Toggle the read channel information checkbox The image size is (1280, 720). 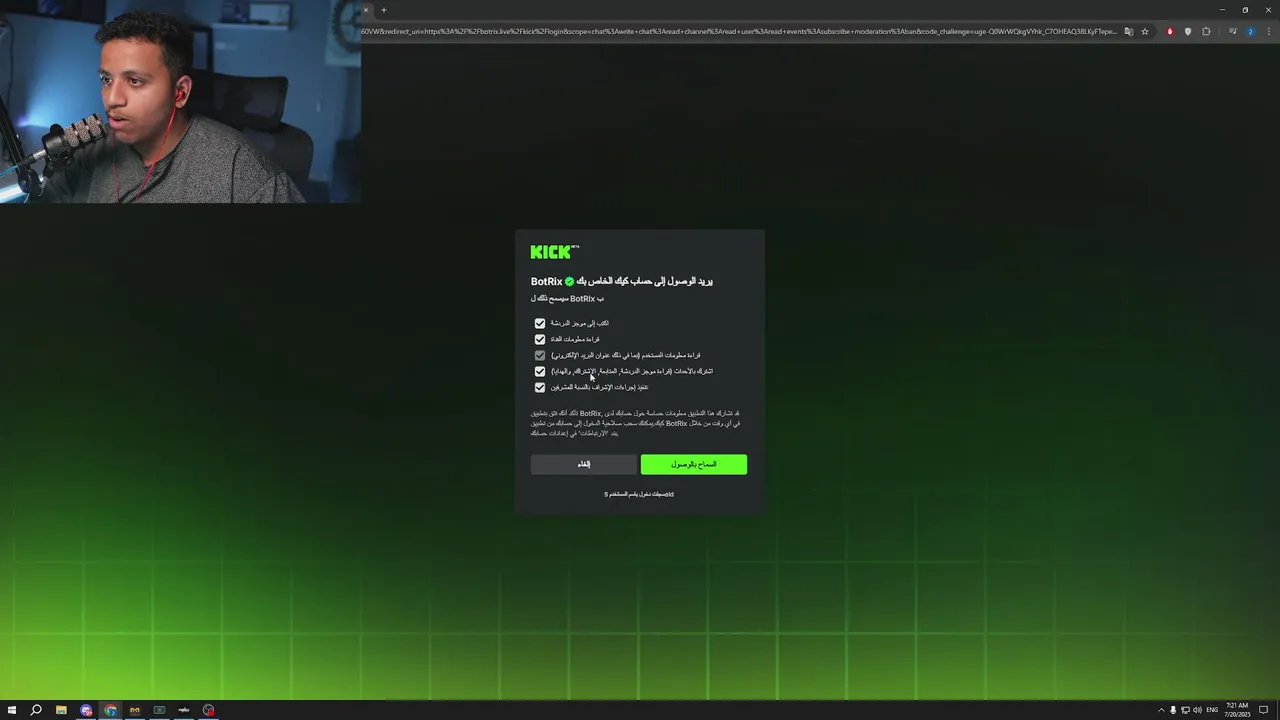point(540,339)
